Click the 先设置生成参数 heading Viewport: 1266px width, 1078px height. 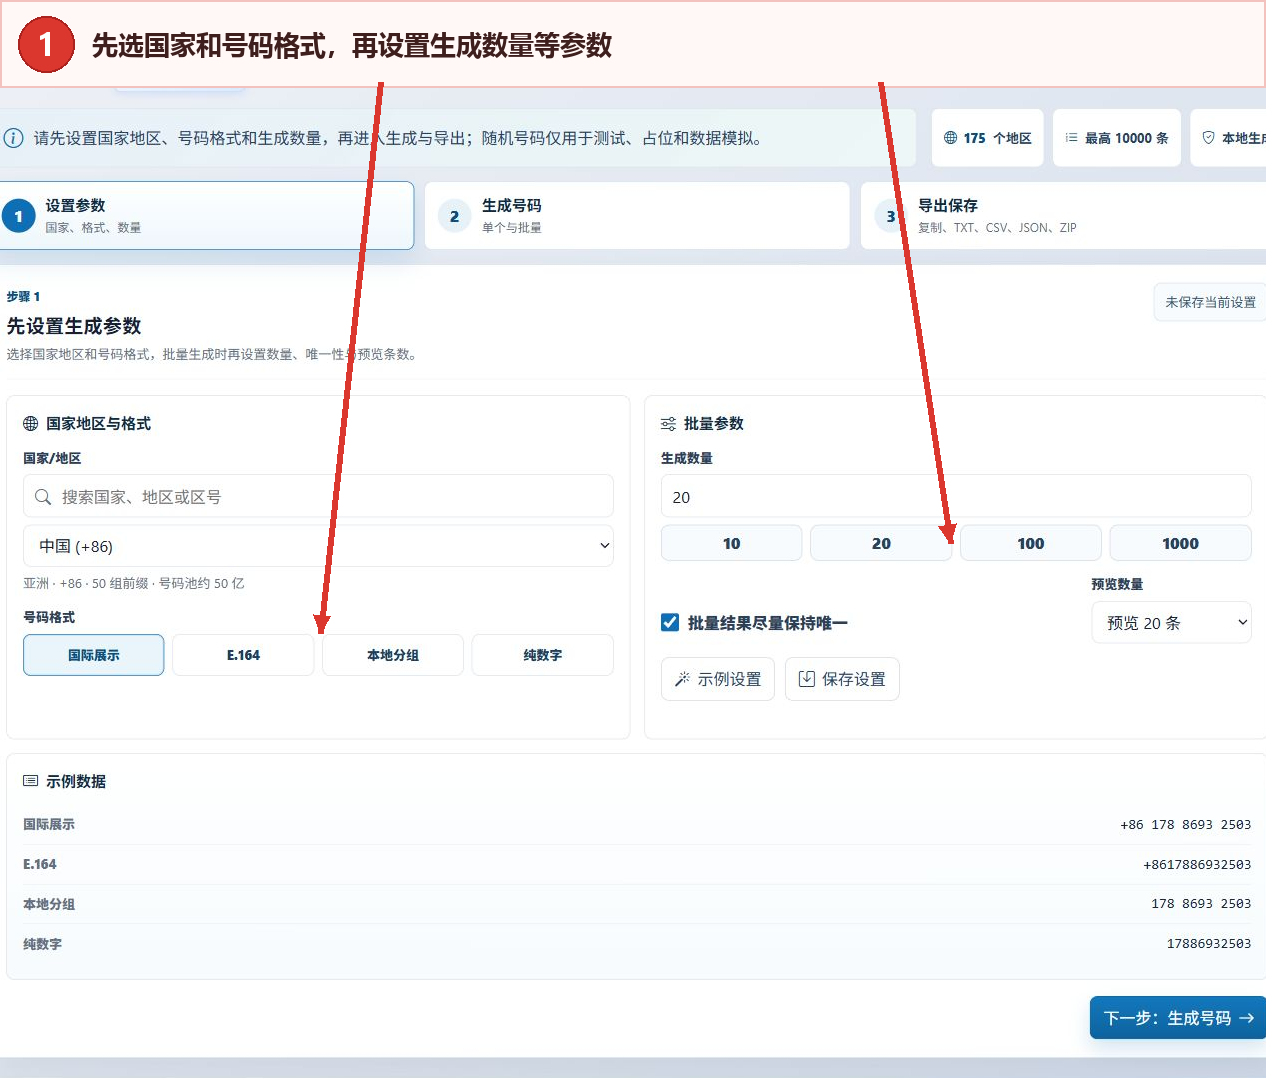[x=74, y=326]
